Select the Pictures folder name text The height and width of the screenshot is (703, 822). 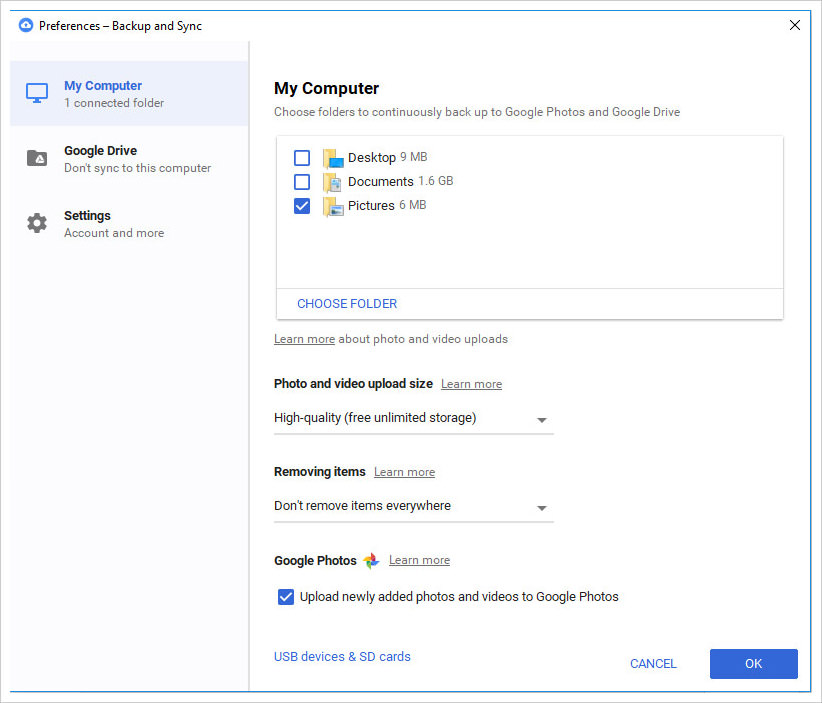click(x=371, y=206)
